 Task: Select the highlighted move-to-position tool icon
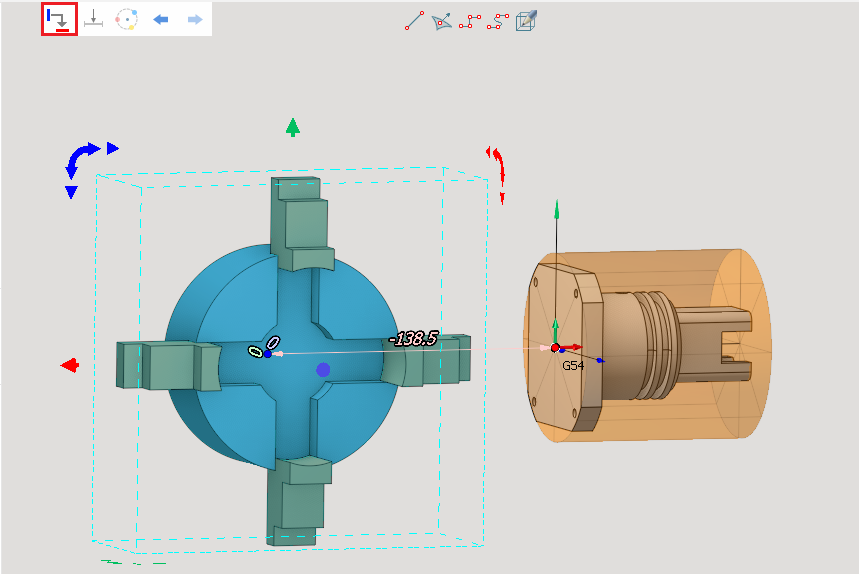click(59, 19)
